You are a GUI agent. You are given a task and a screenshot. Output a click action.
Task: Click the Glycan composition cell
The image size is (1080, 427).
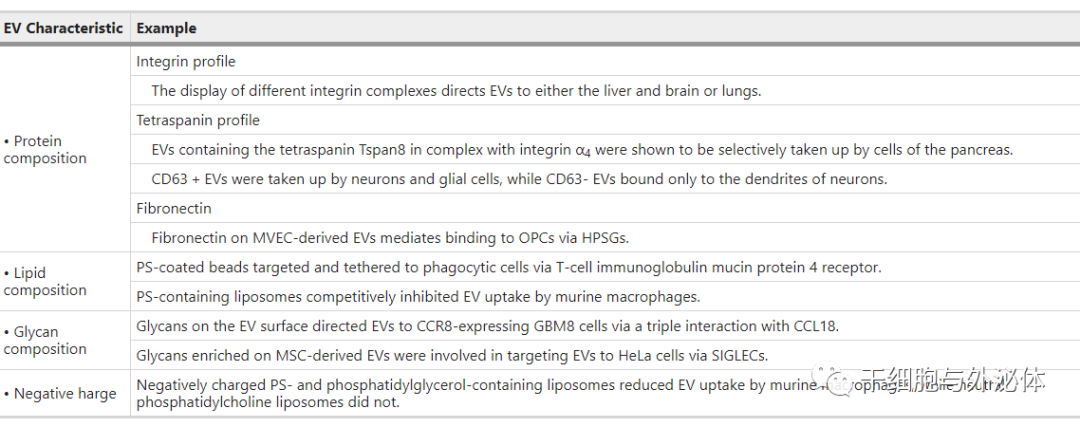pos(65,340)
